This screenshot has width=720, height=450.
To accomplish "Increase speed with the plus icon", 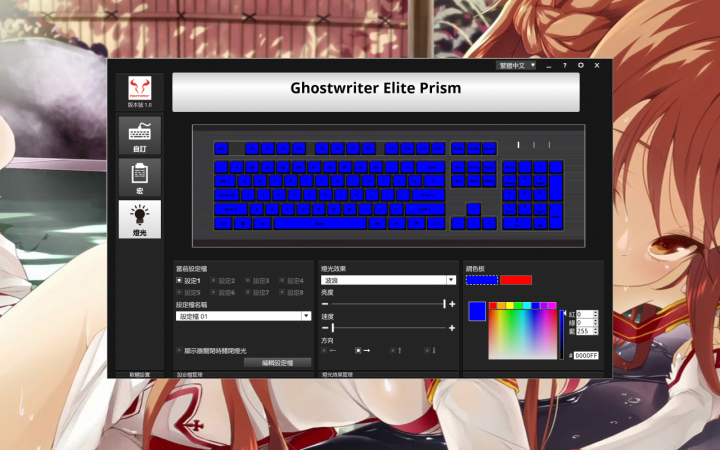I will (x=452, y=328).
